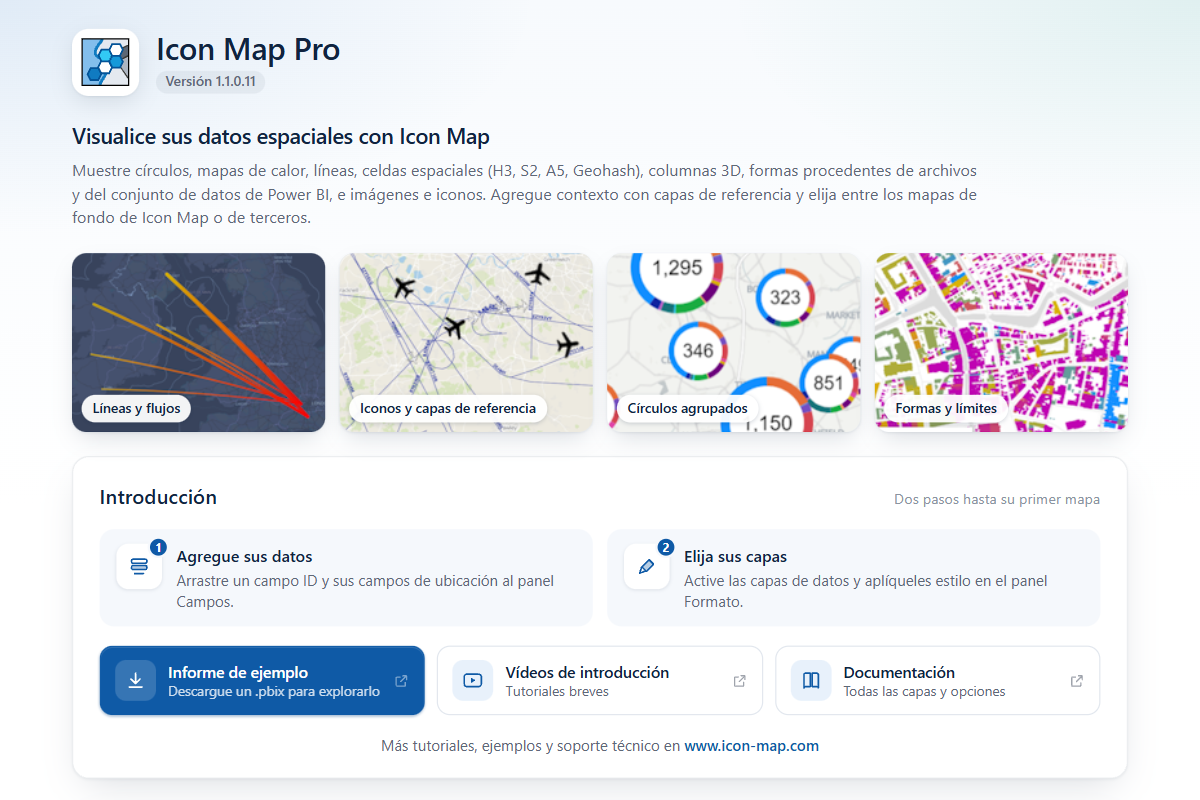Image resolution: width=1200 pixels, height=800 pixels.
Task: Click the layers icon beside Agregue sus datos
Action: (x=139, y=566)
